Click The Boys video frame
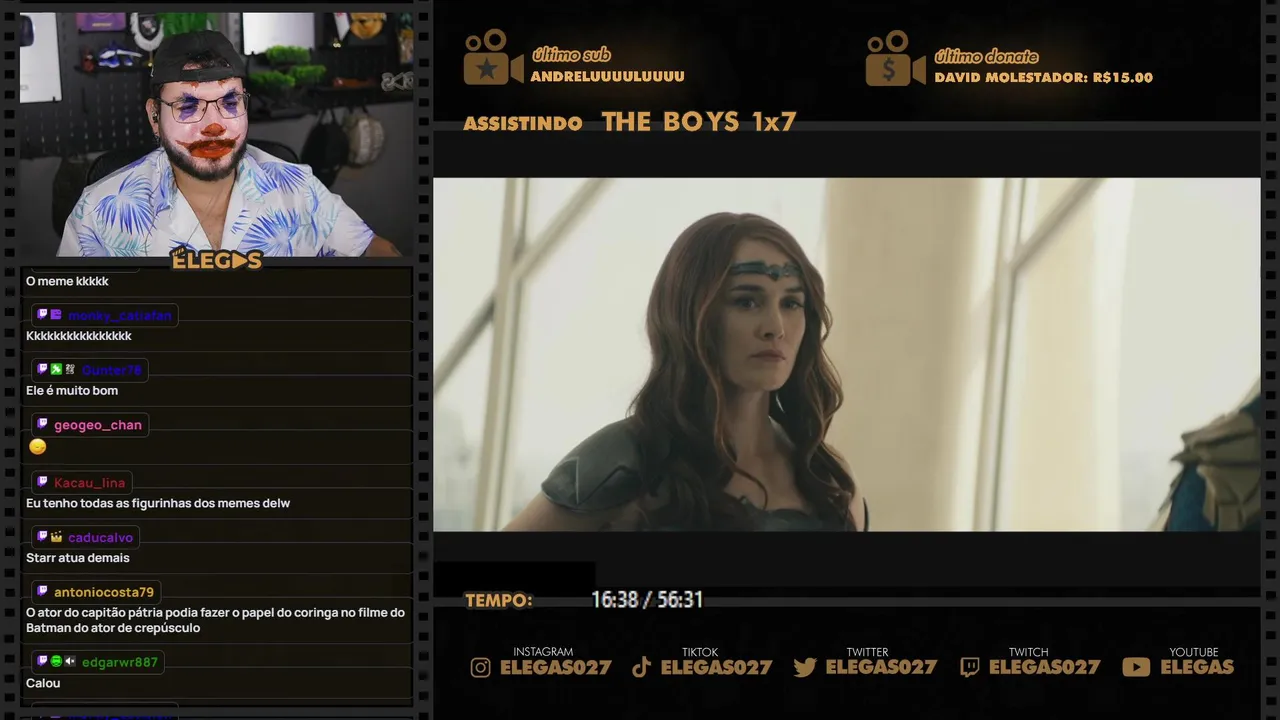The image size is (1280, 720). point(847,354)
